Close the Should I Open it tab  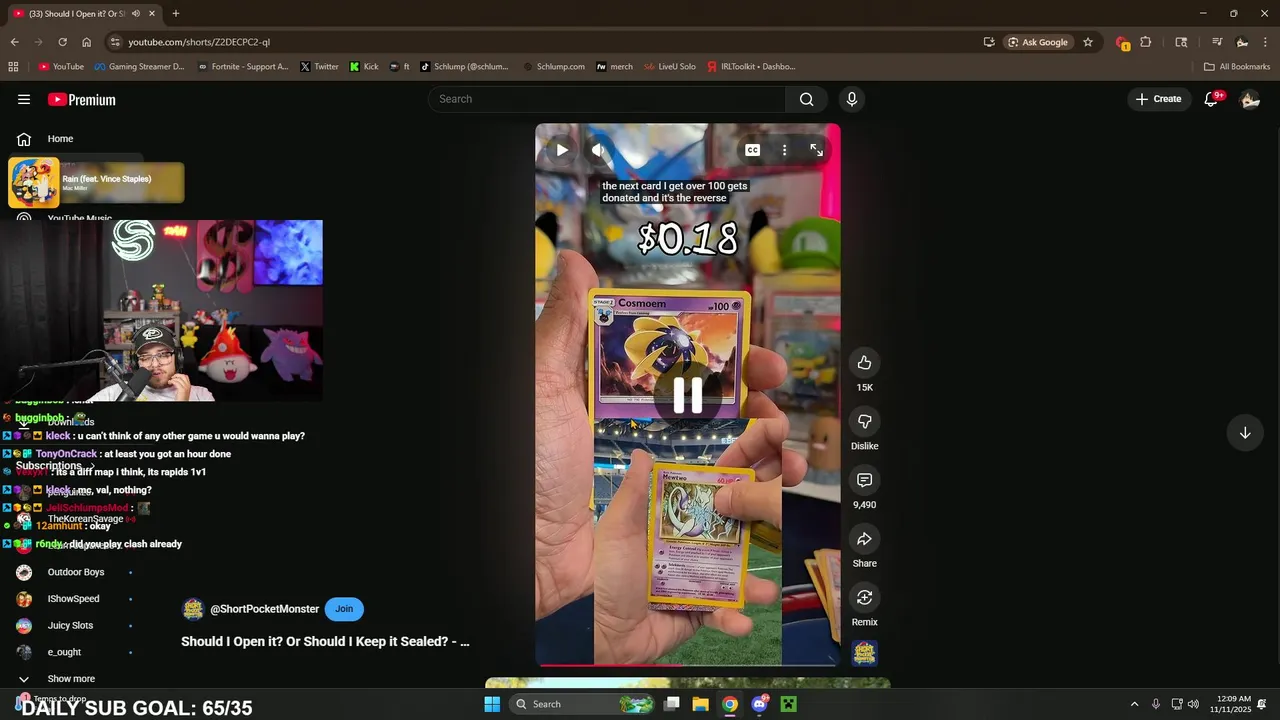[x=152, y=14]
